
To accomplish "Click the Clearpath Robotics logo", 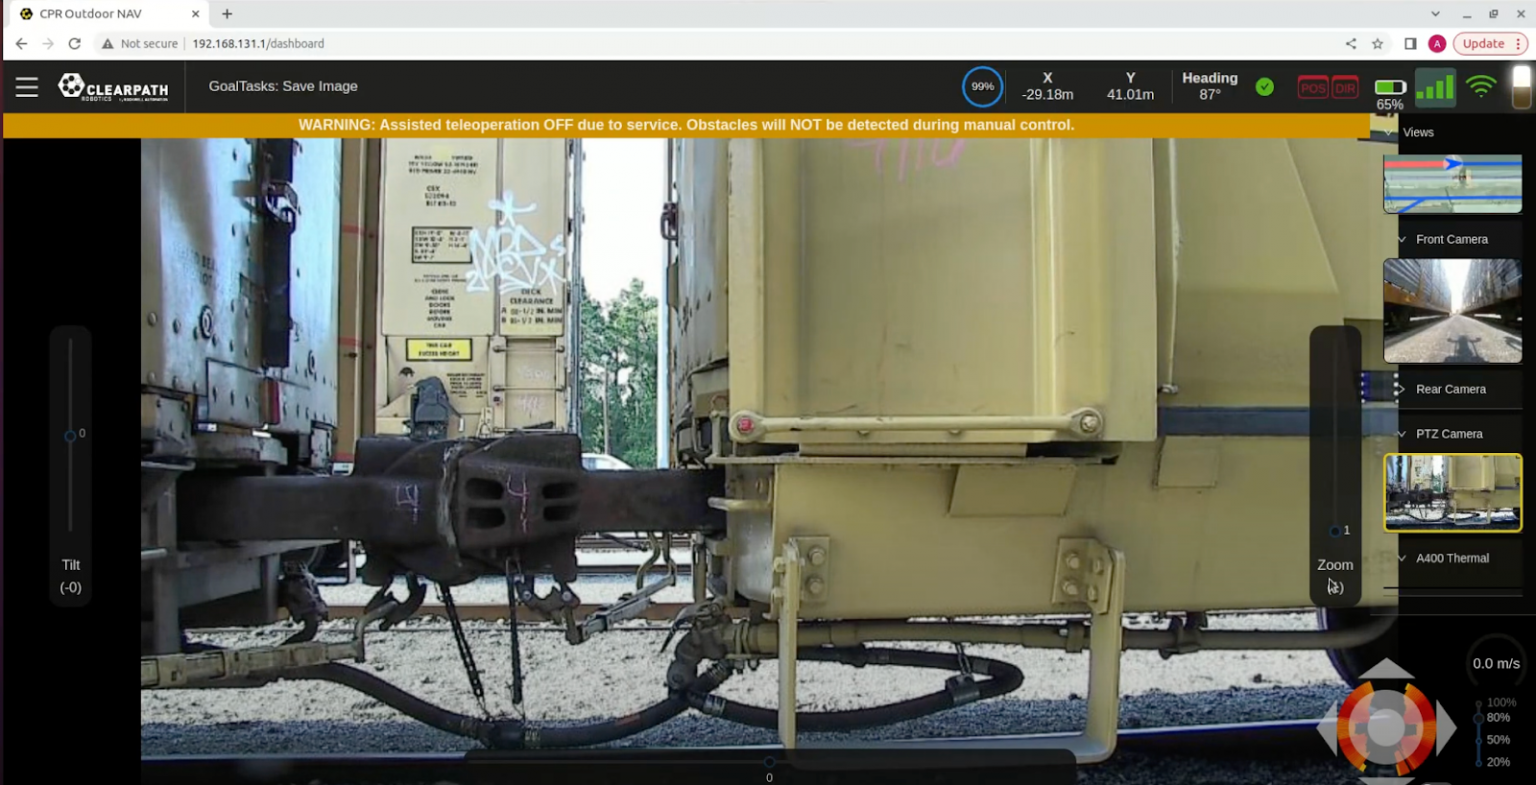I will point(112,87).
